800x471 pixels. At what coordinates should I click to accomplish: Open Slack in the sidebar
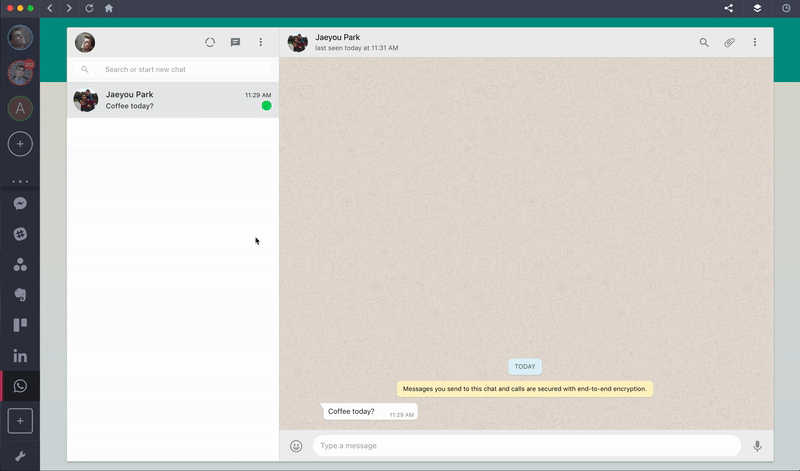20,234
